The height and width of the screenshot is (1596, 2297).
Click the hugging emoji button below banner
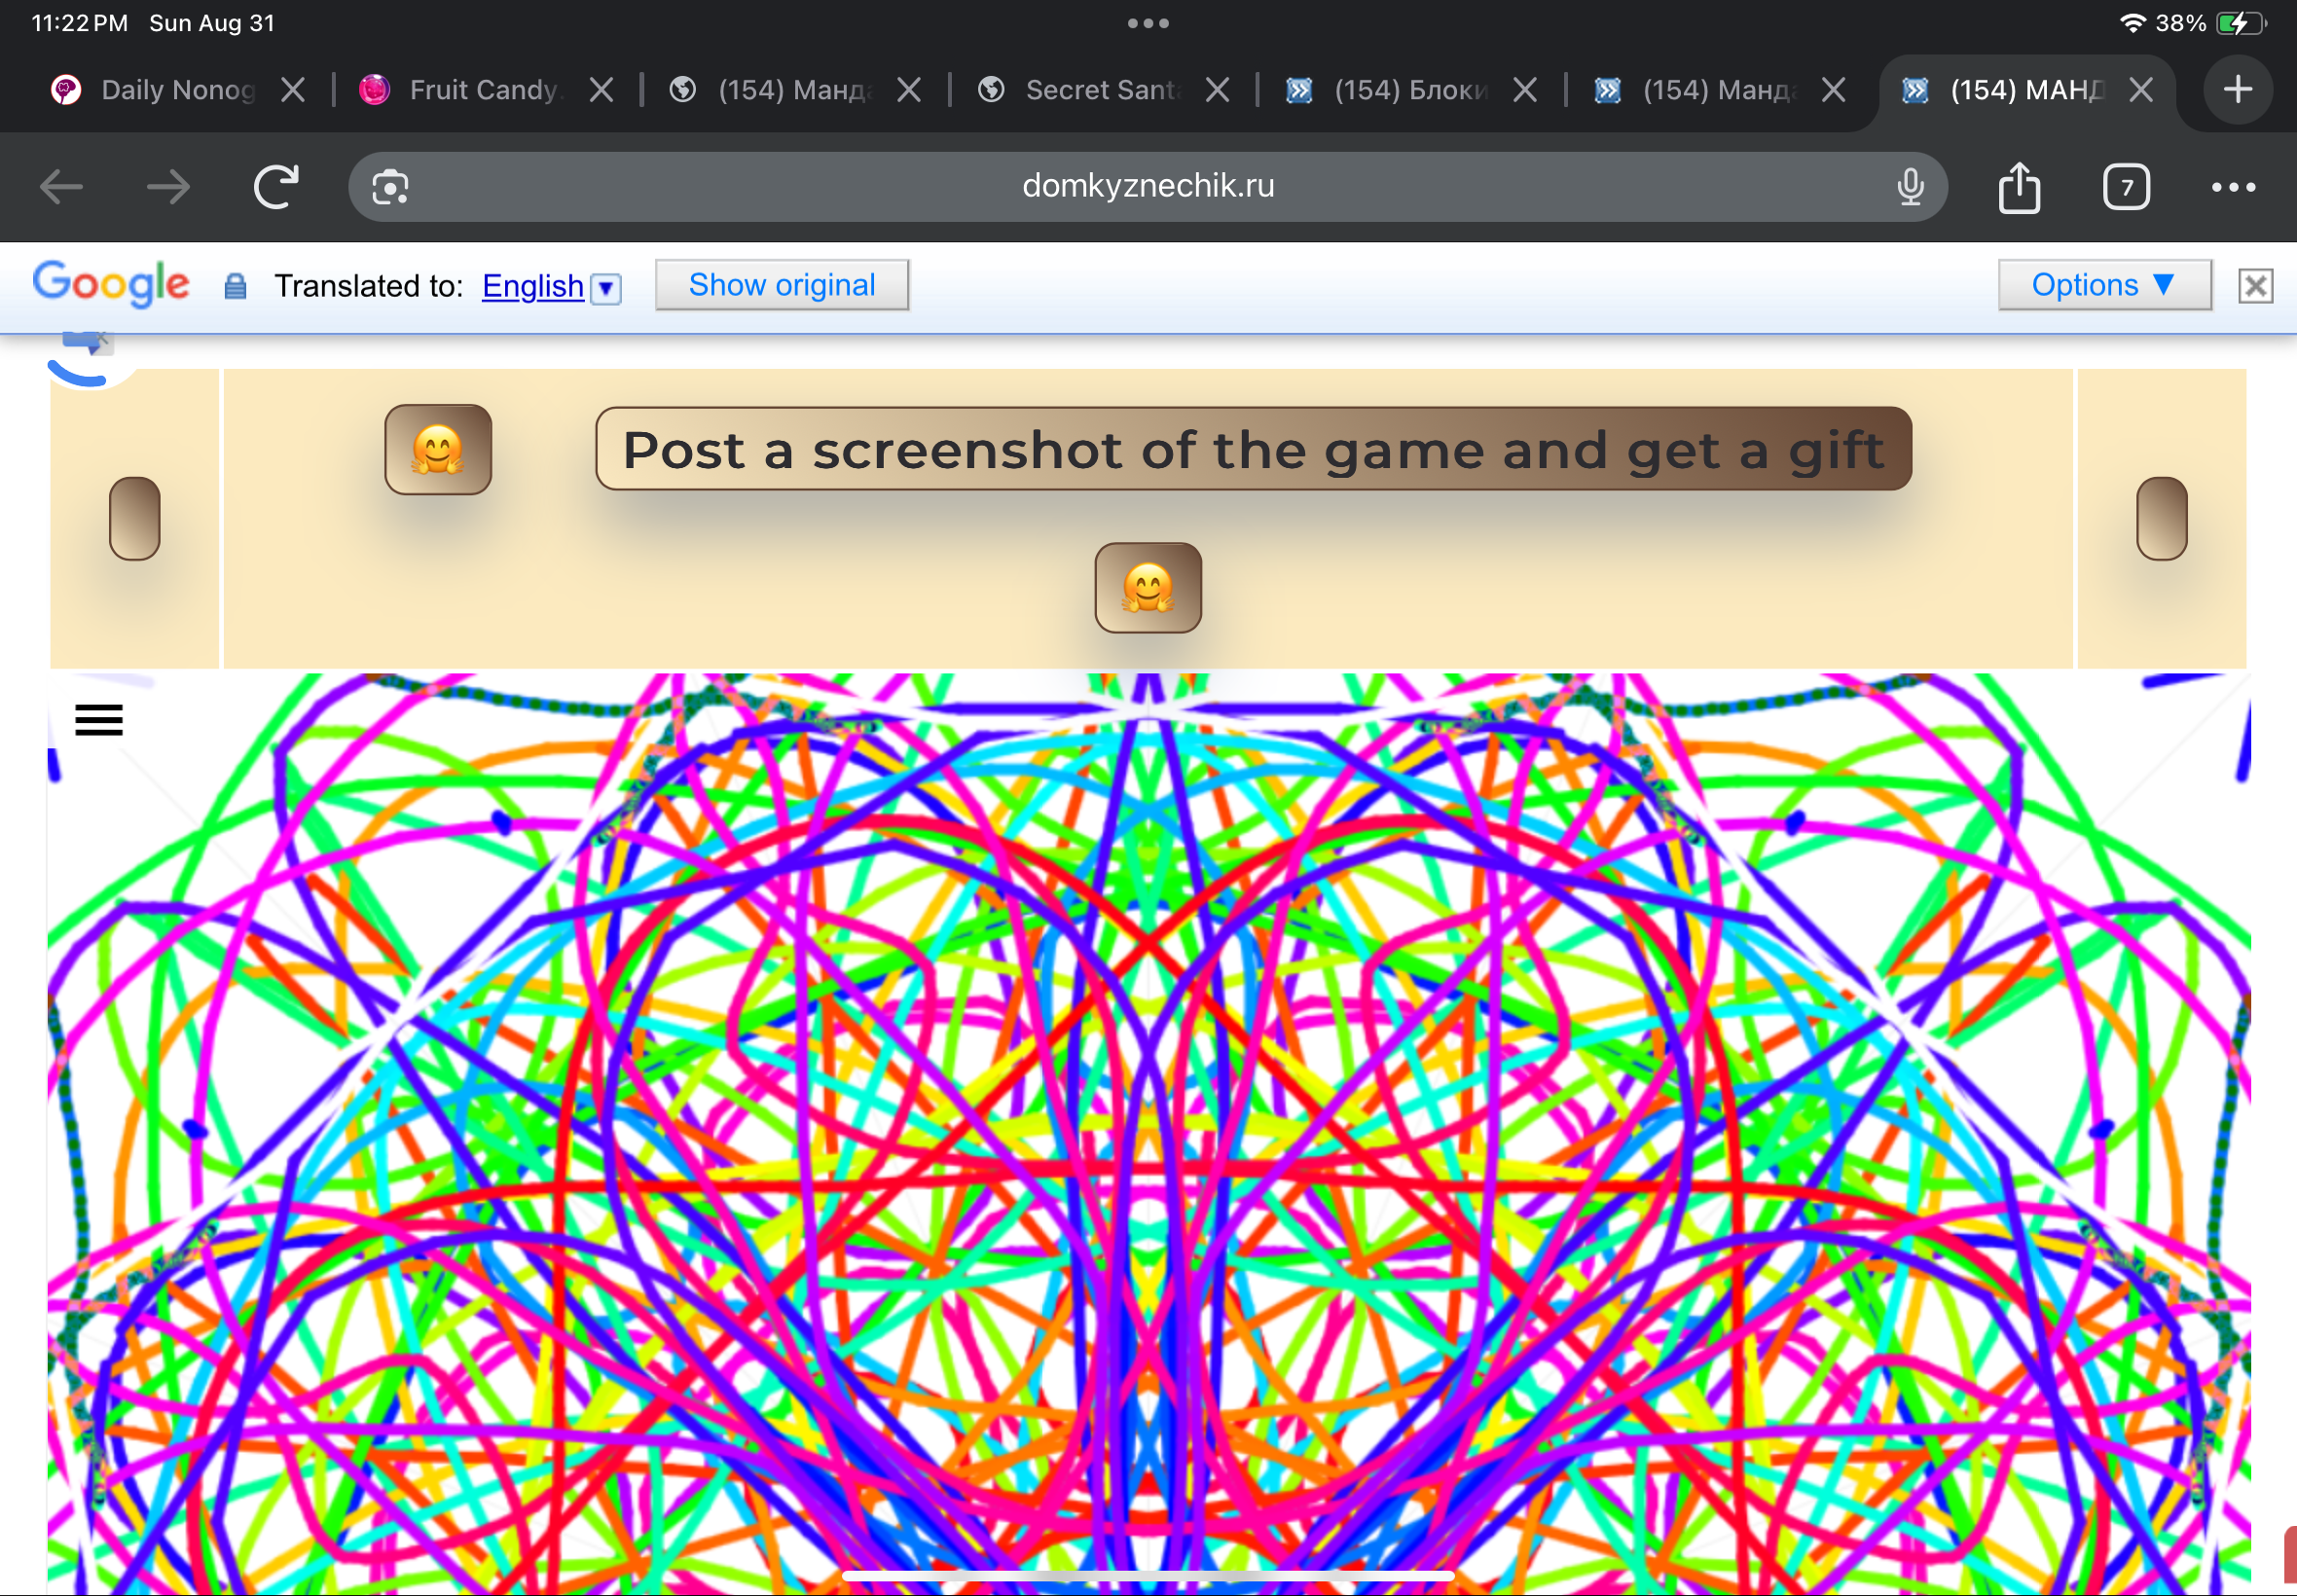pos(1148,587)
